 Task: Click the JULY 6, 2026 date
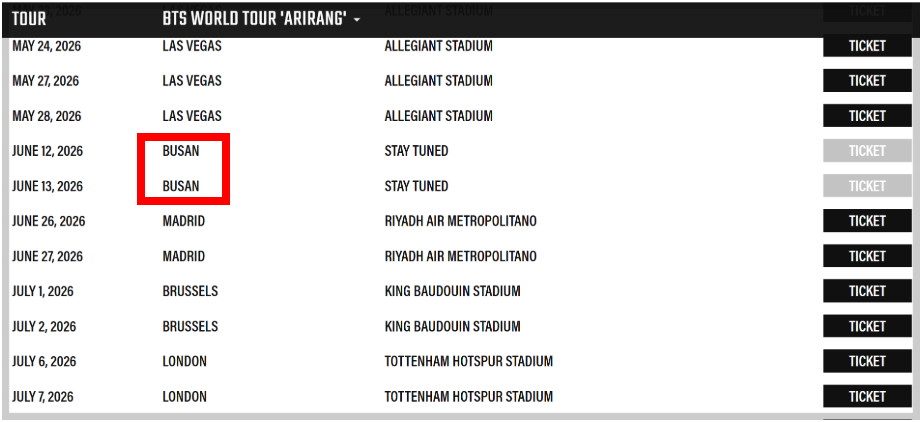[44, 361]
